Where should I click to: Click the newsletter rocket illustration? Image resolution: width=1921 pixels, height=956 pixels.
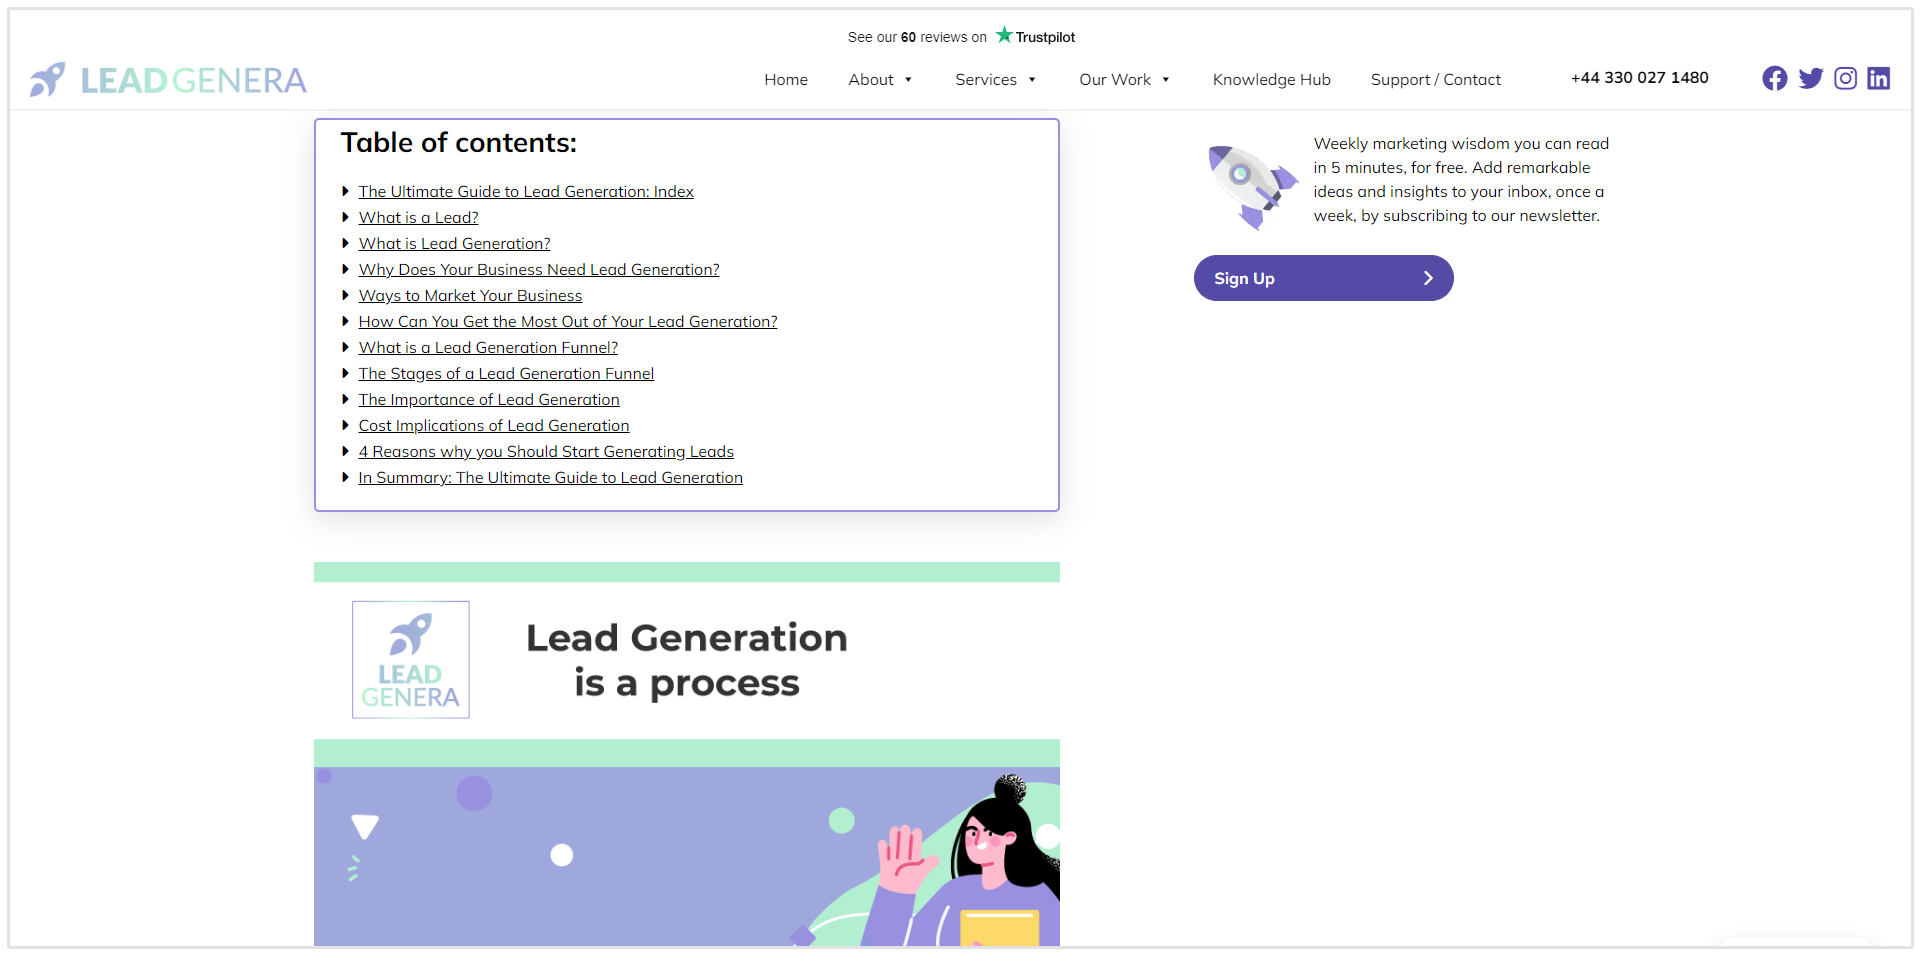click(x=1250, y=185)
